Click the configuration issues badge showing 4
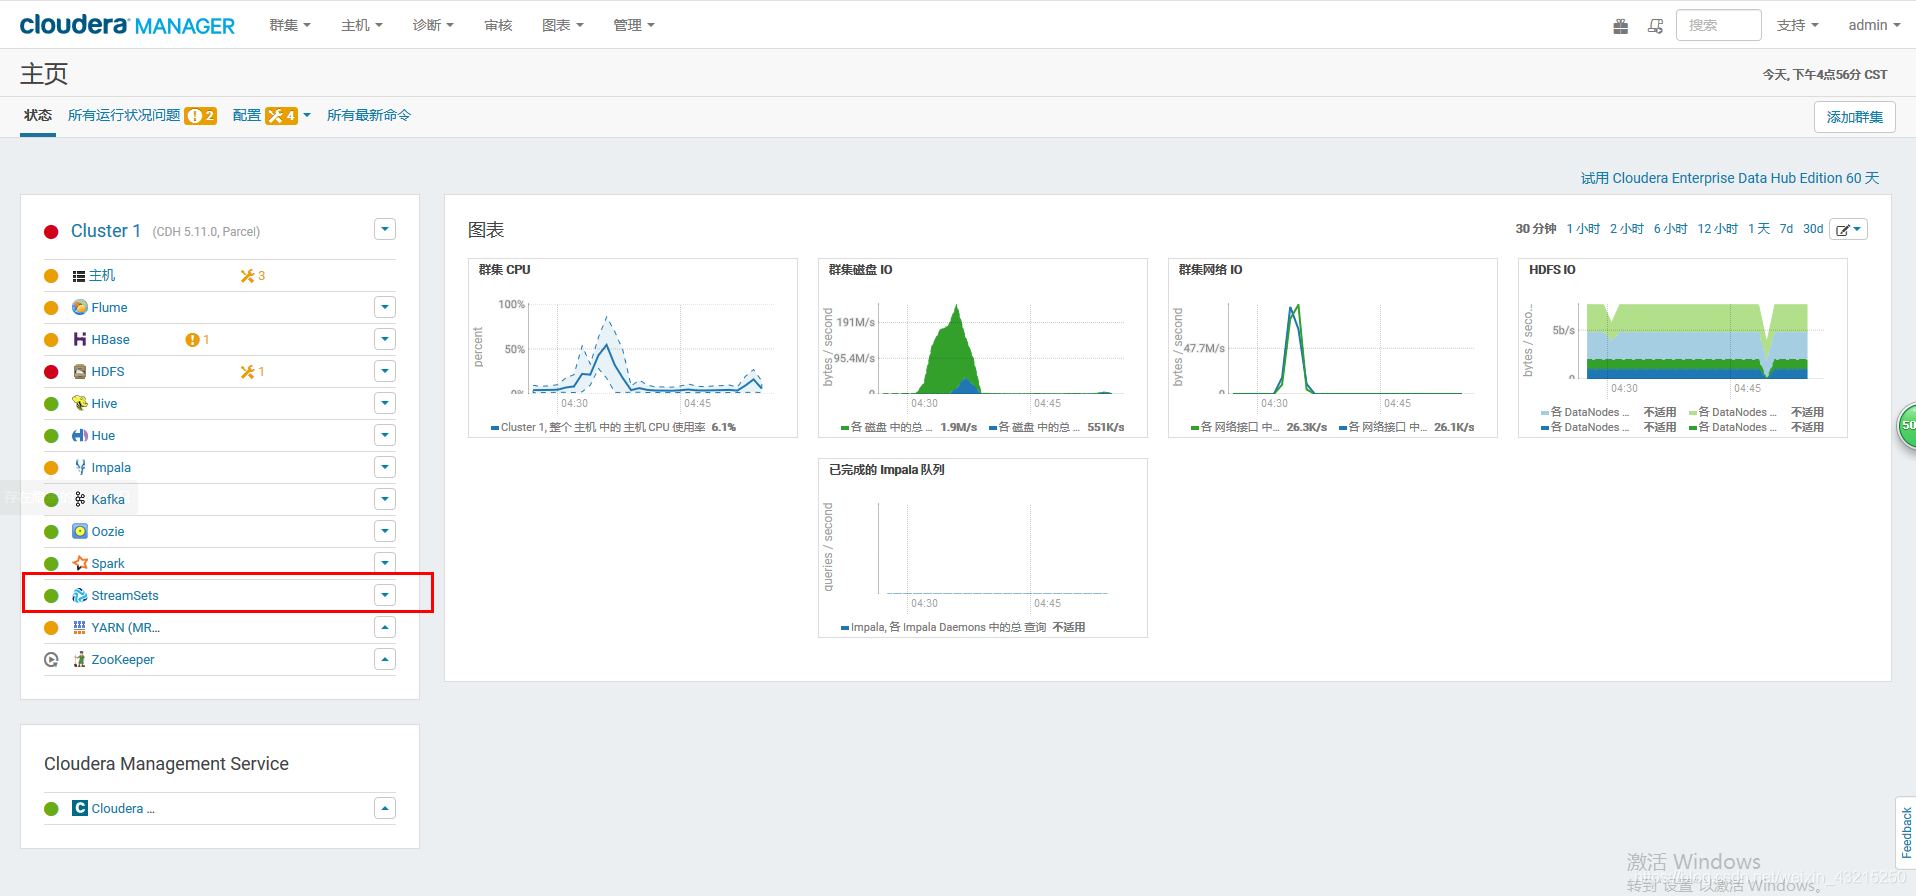This screenshot has height=896, width=1916. (281, 116)
